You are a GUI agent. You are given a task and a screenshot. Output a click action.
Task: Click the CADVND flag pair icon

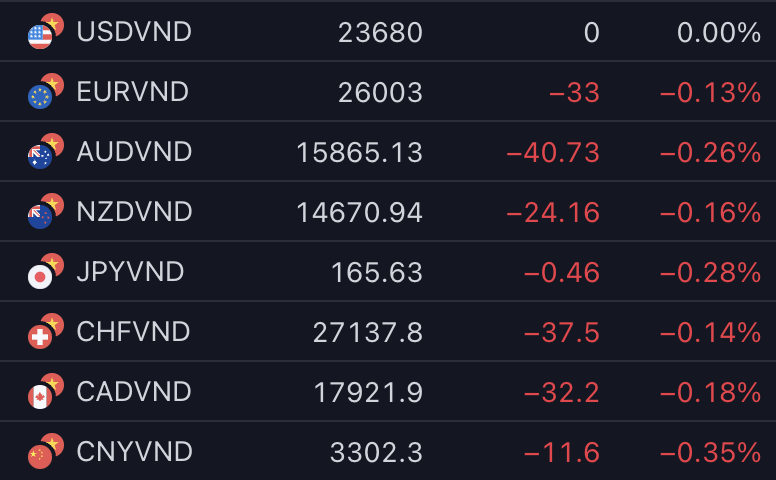[x=46, y=391]
